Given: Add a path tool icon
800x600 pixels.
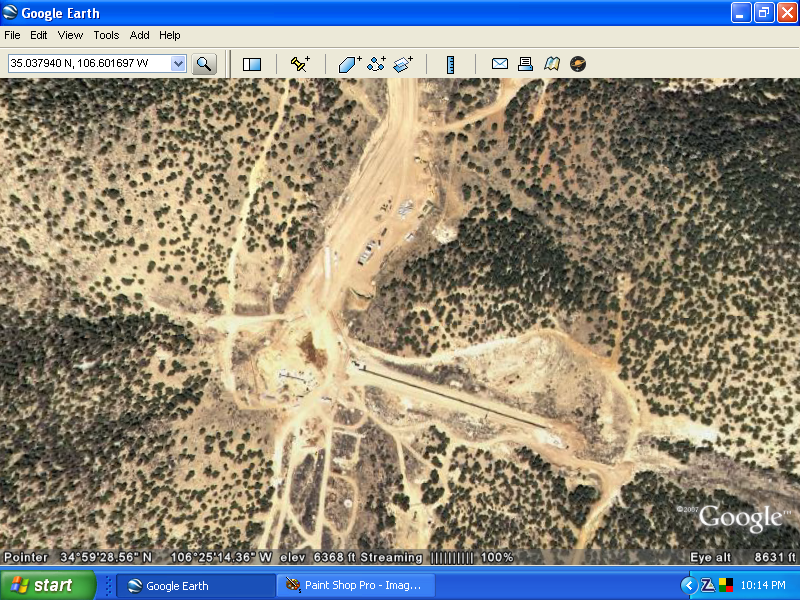Looking at the screenshot, I should coord(377,64).
